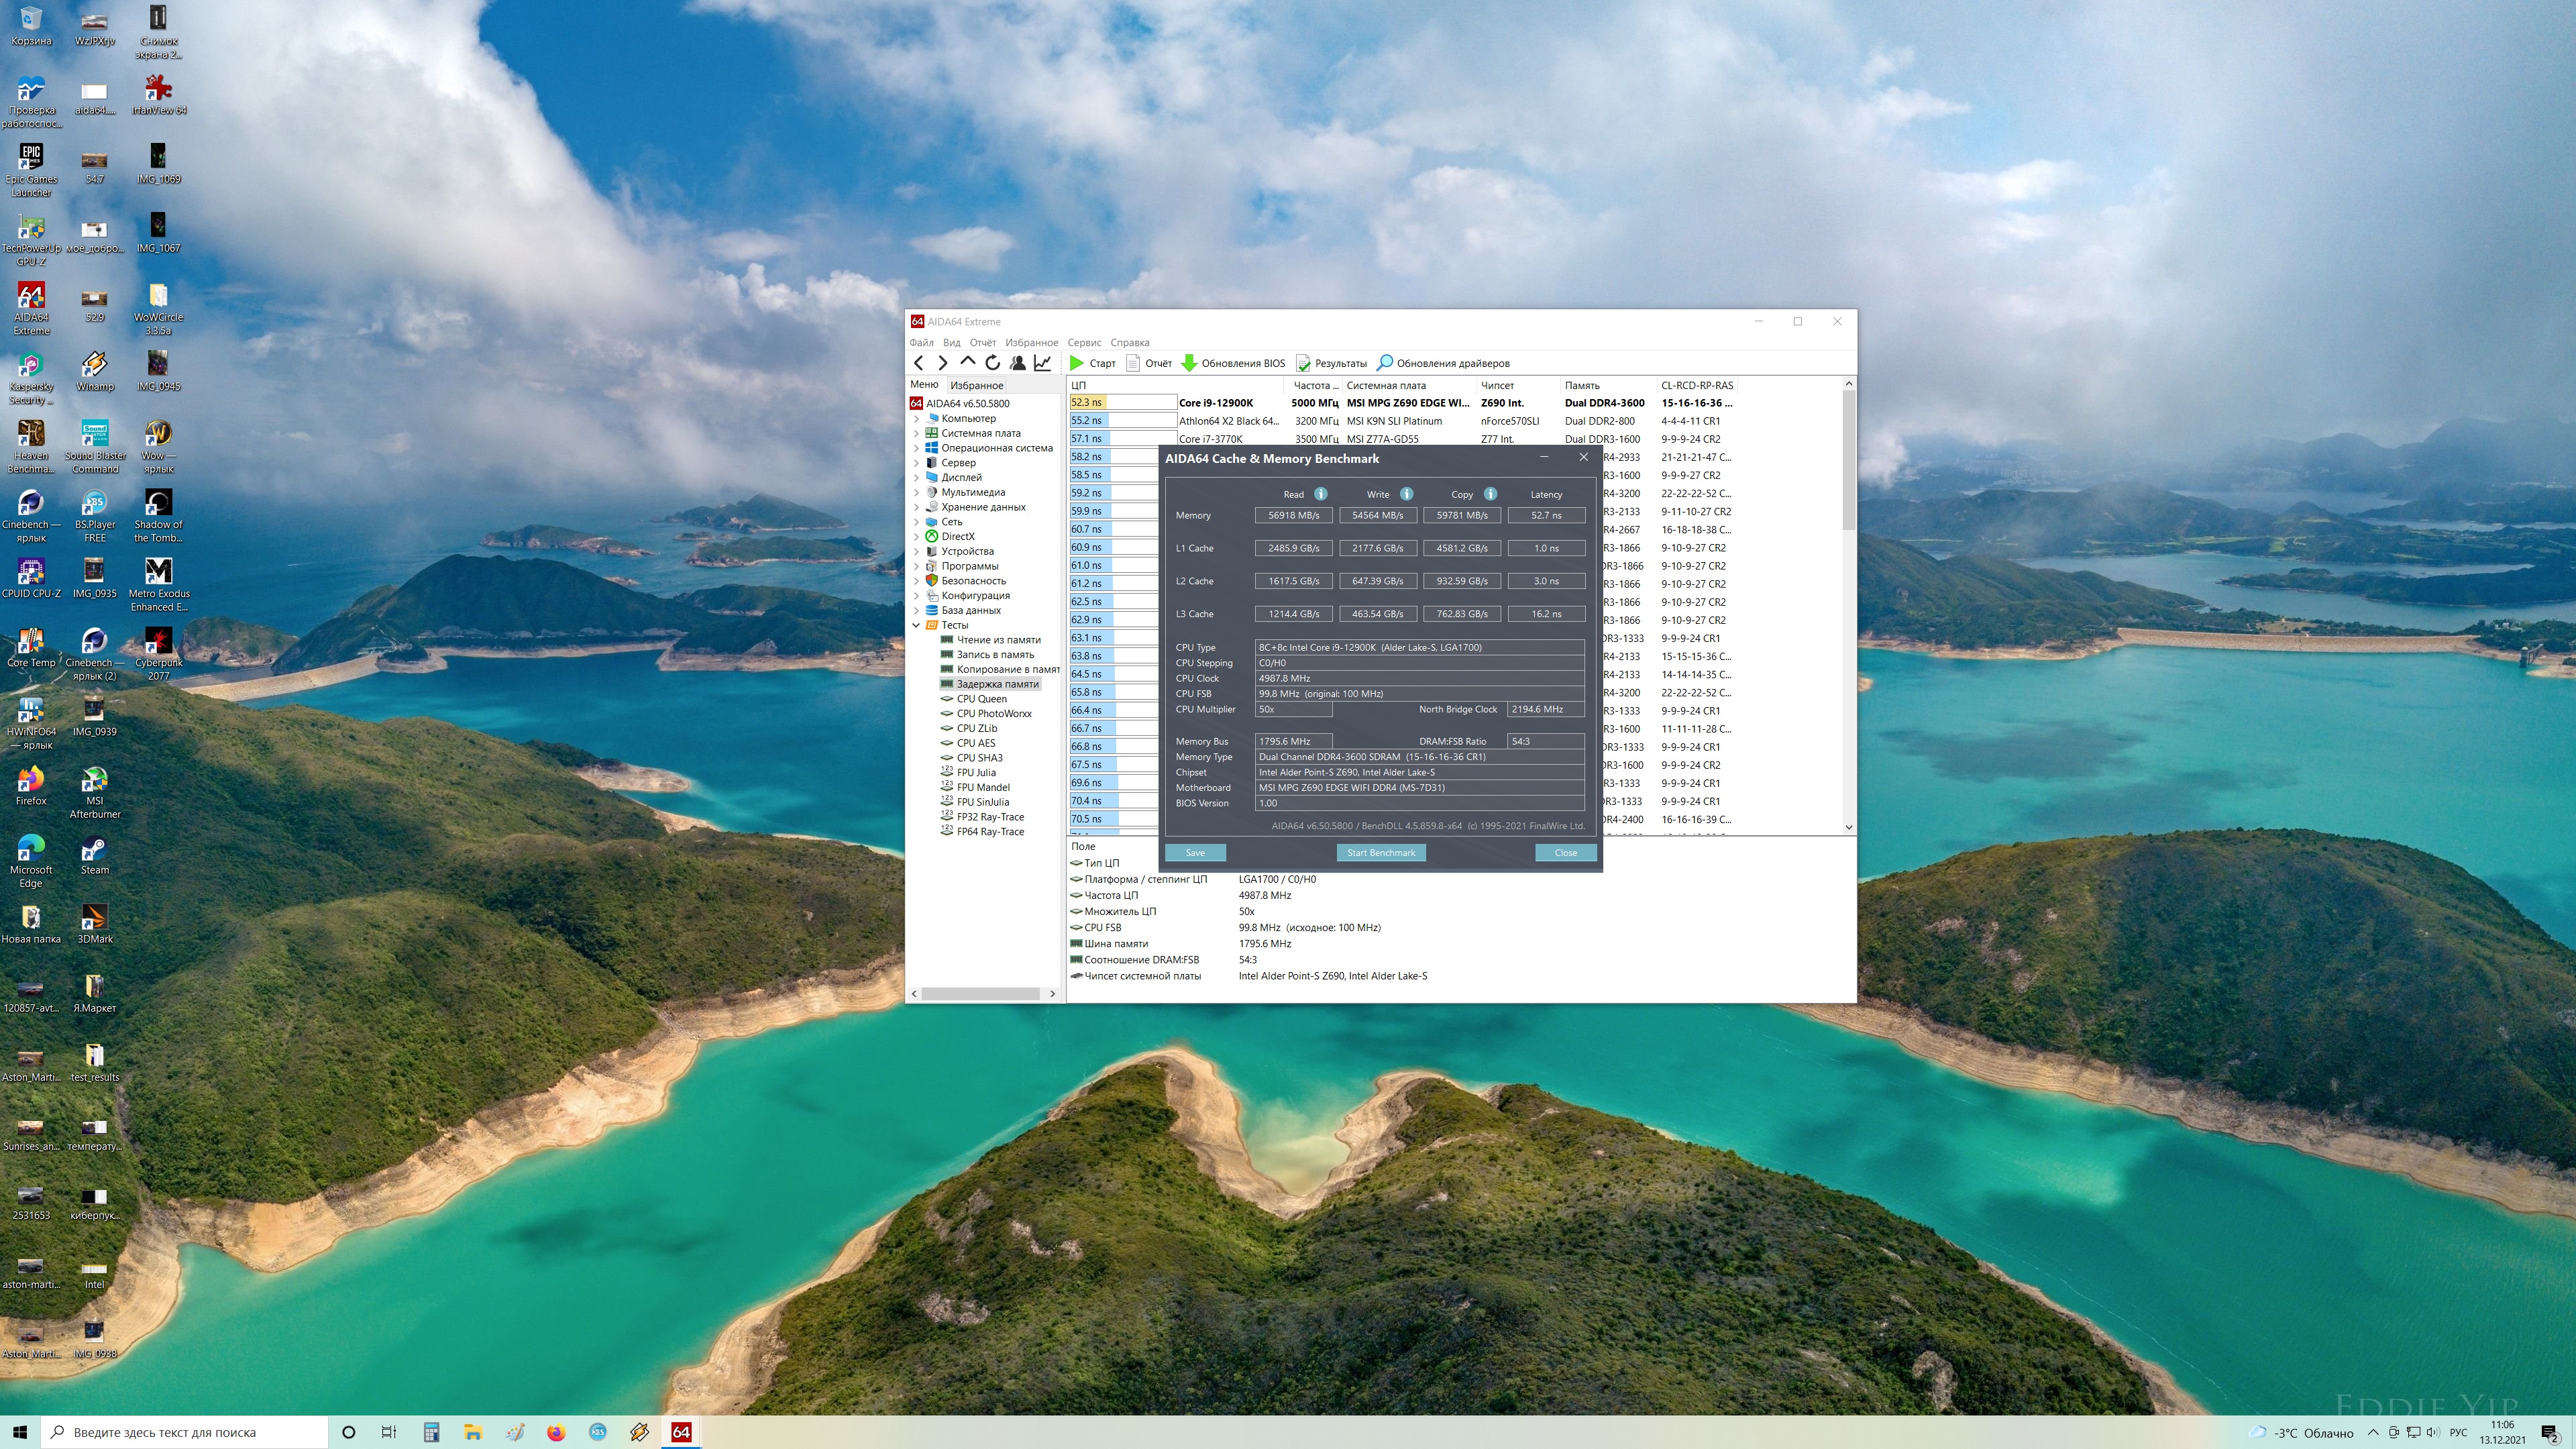Refresh the AIDA64 page with refresh icon
The height and width of the screenshot is (1449, 2576).
(x=992, y=363)
